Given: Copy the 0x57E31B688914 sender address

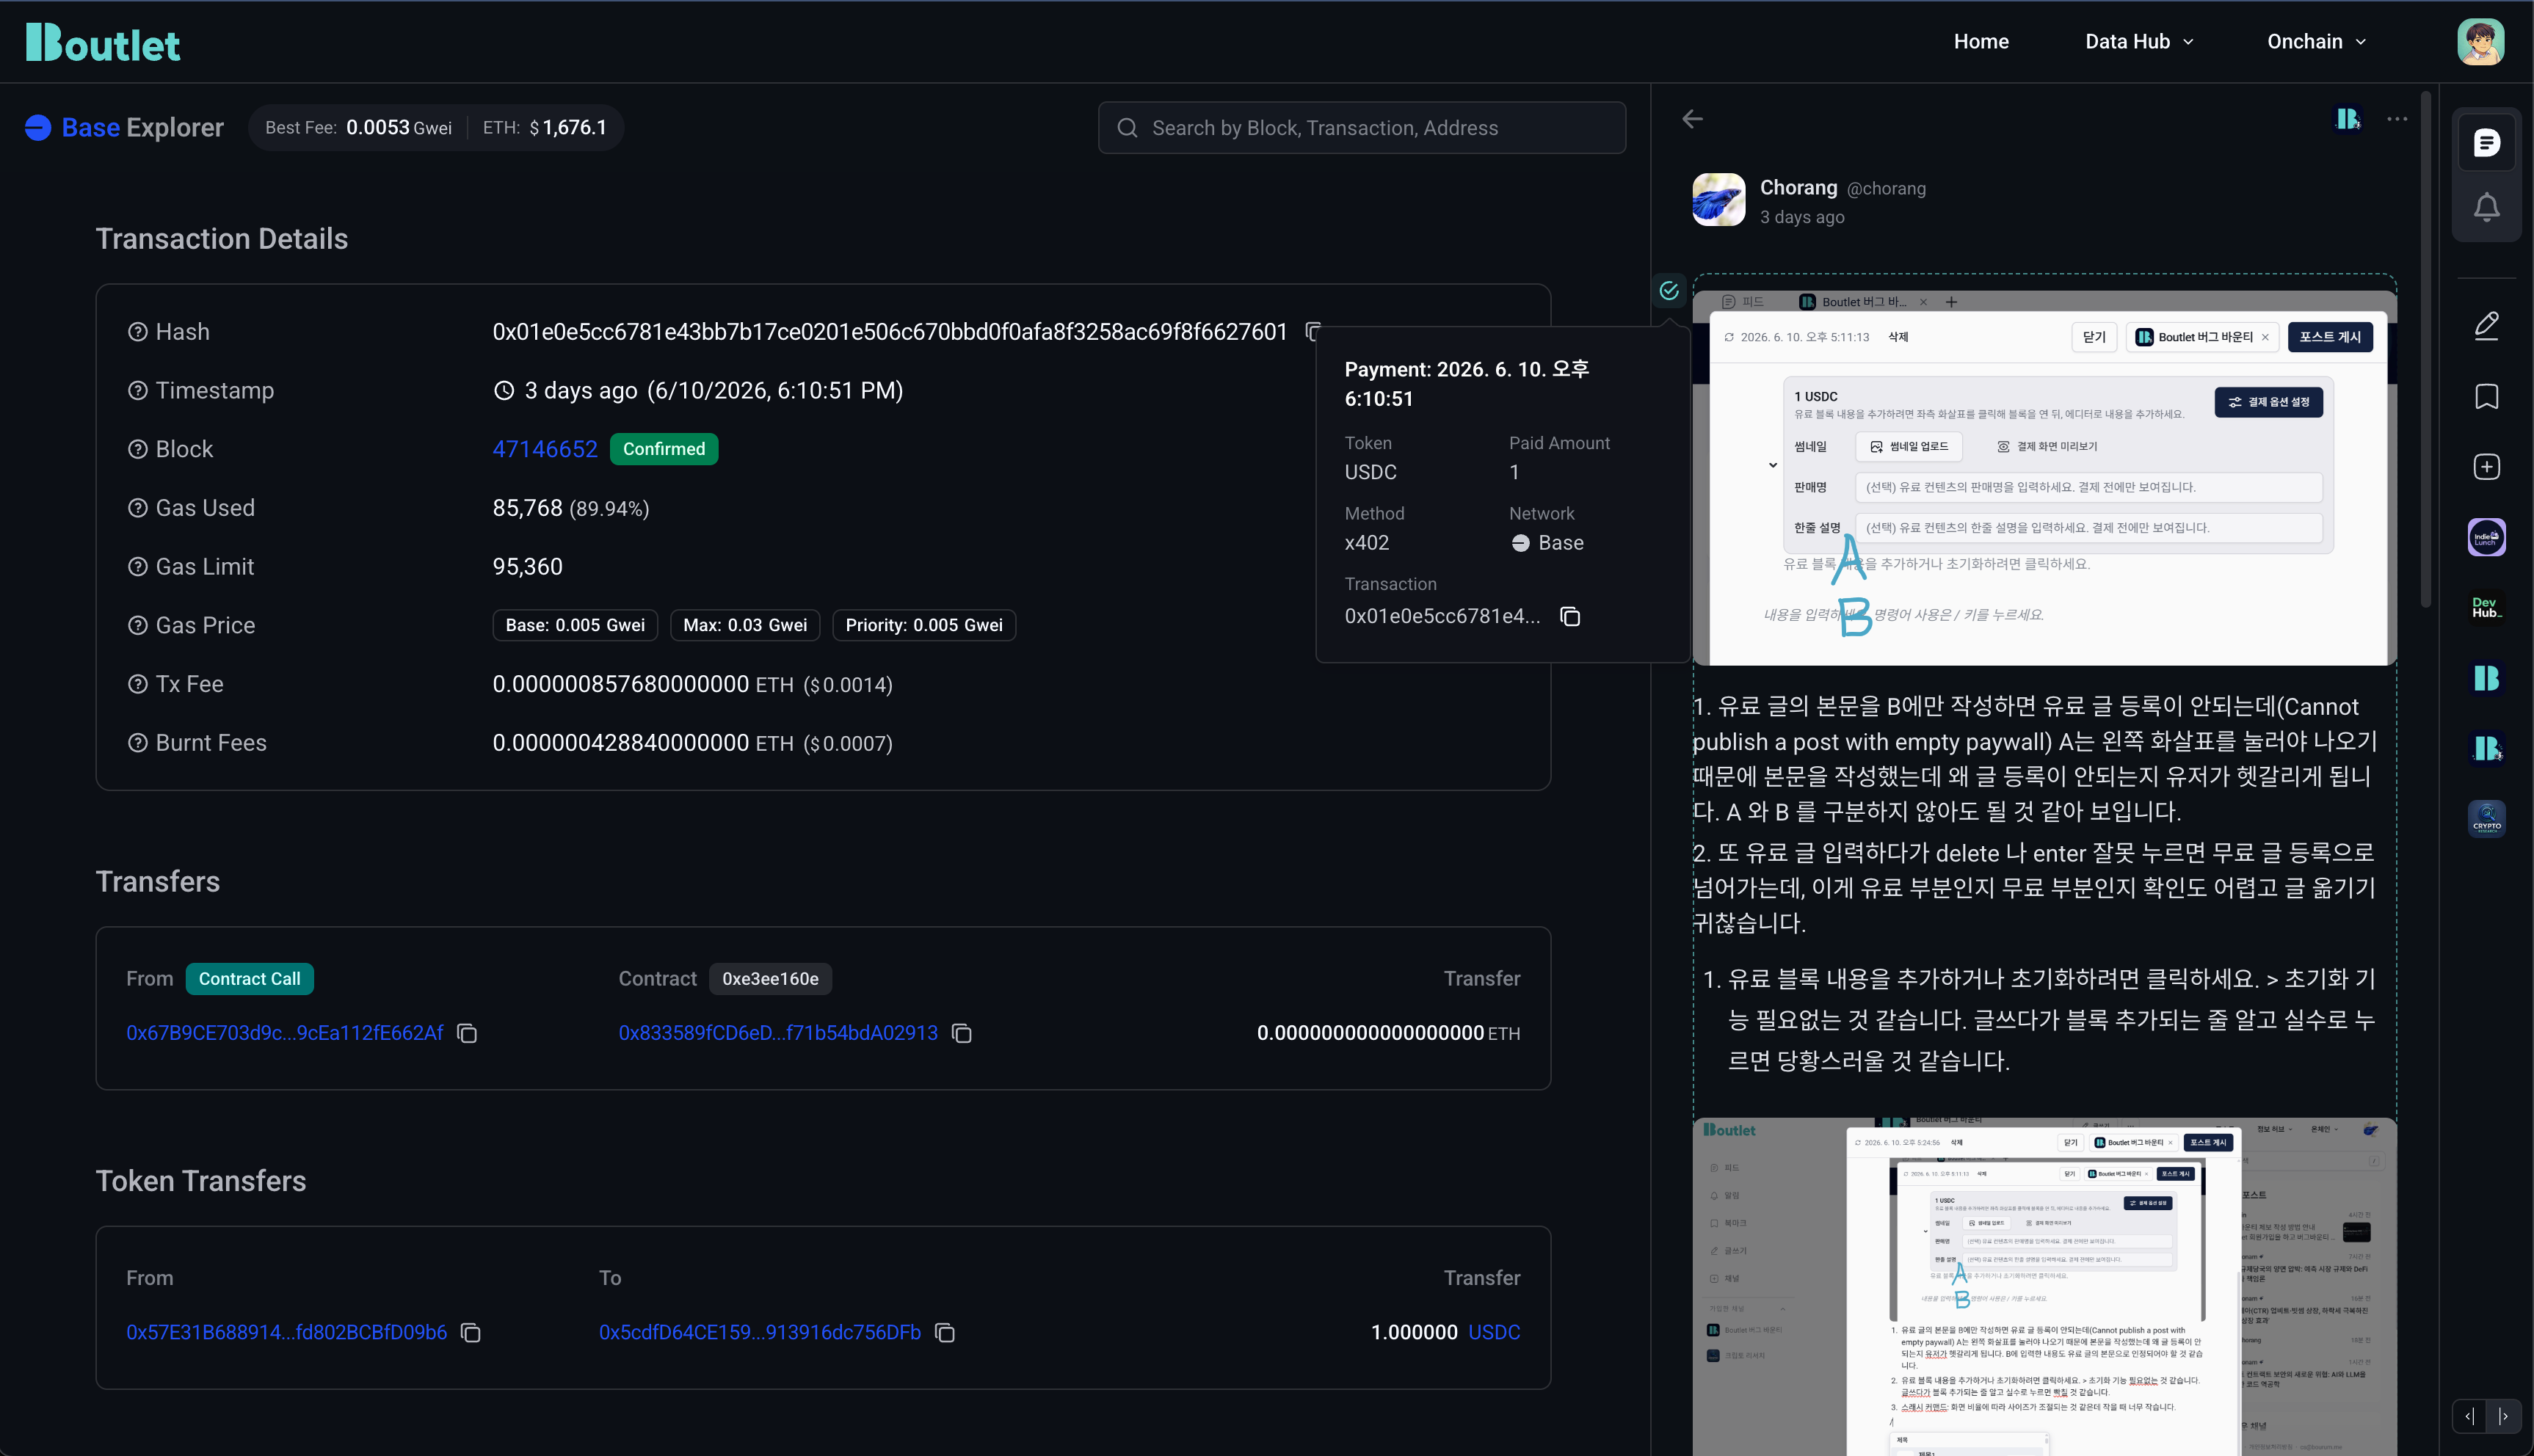Looking at the screenshot, I should [471, 1333].
